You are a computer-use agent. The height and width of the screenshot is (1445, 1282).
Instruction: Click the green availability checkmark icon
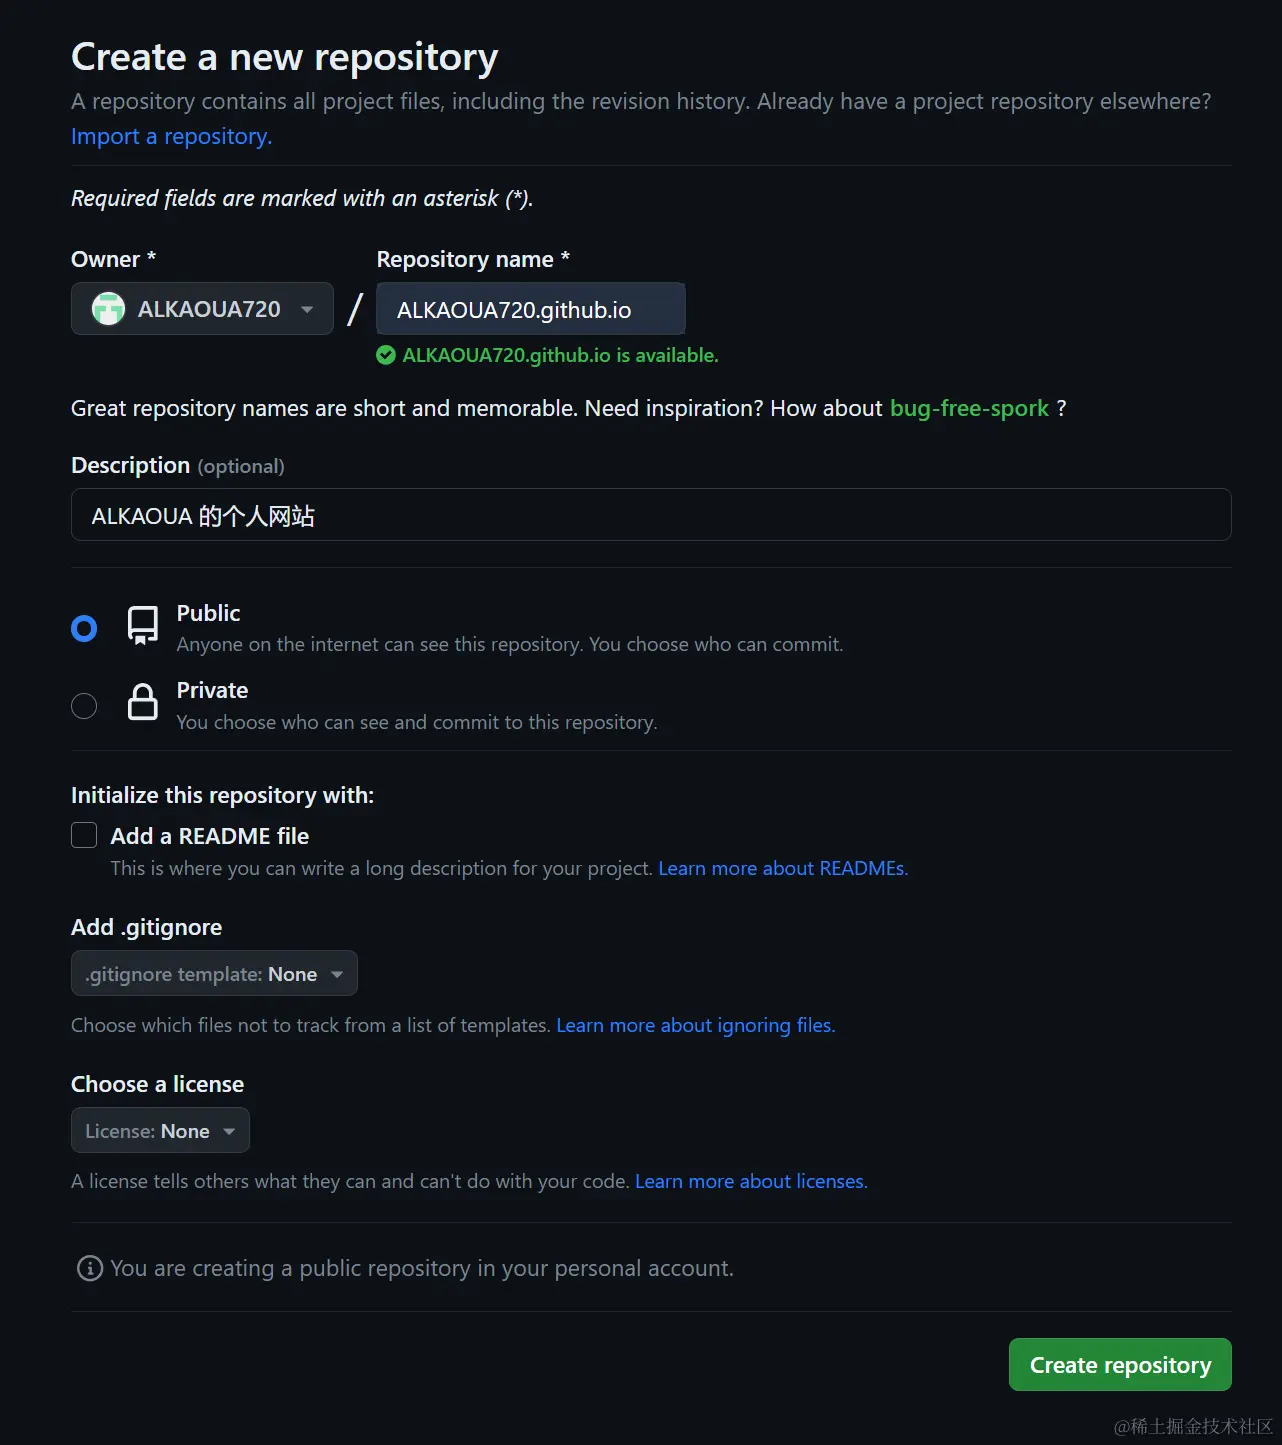click(x=386, y=355)
